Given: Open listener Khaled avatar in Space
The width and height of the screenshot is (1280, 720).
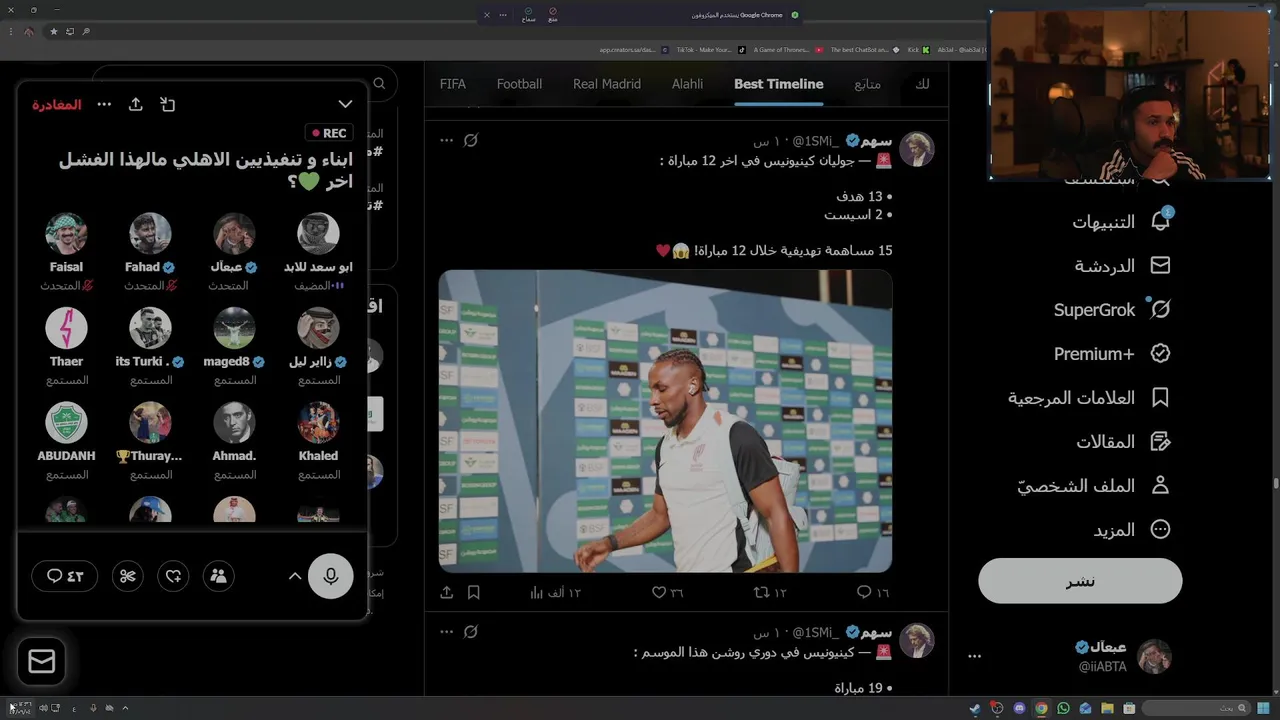Looking at the screenshot, I should point(318,422).
